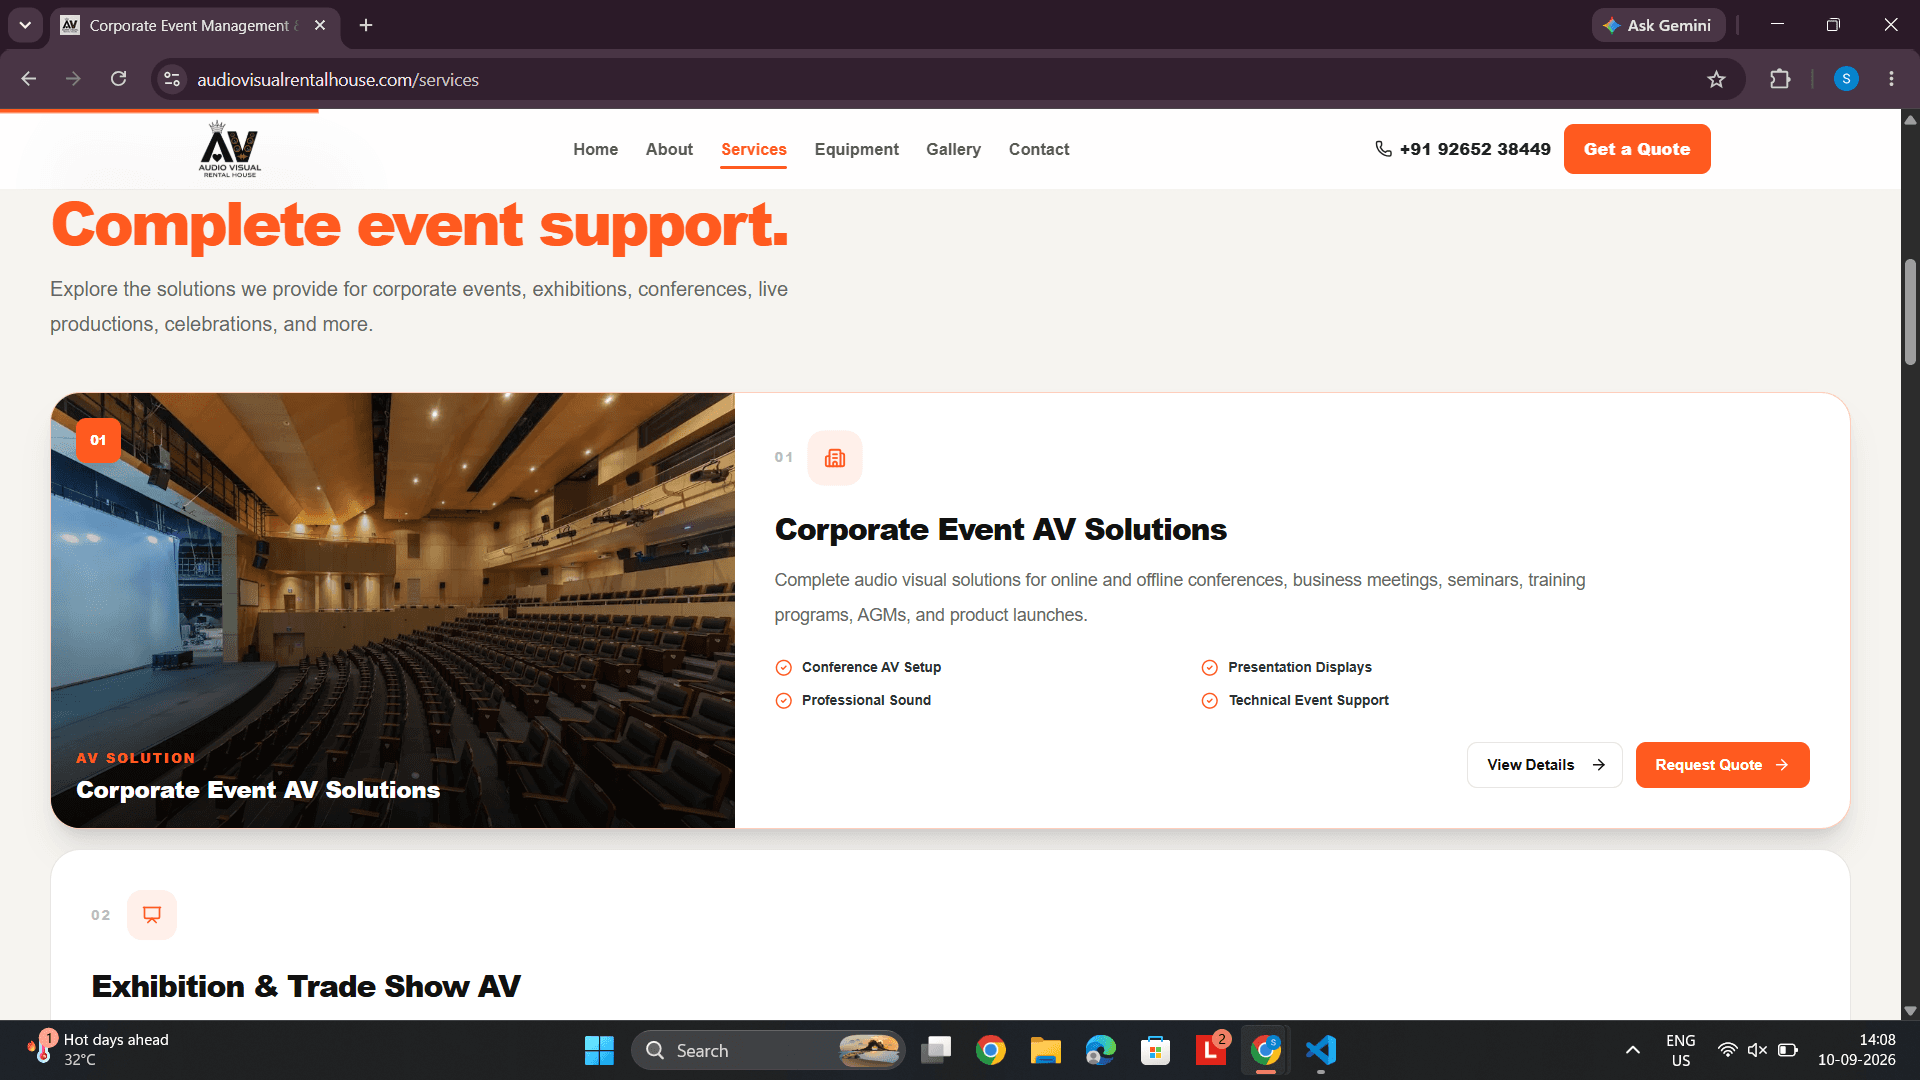This screenshot has height=1080, width=1920.
Task: Open the Contact navigation link
Action: (1039, 149)
